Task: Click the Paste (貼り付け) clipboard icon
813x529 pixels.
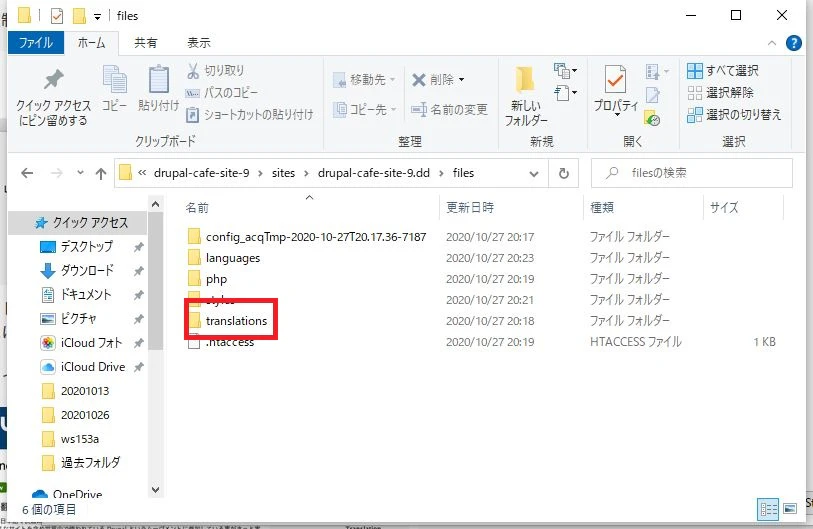Action: [x=158, y=89]
